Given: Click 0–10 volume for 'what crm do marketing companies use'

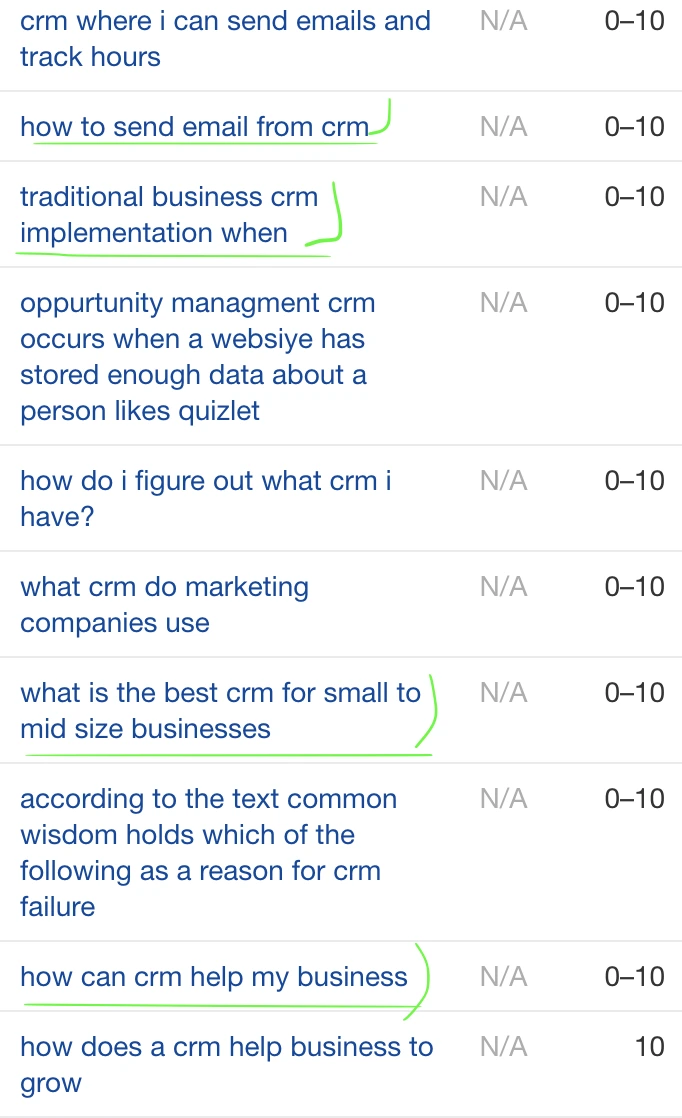Looking at the screenshot, I should tap(634, 586).
